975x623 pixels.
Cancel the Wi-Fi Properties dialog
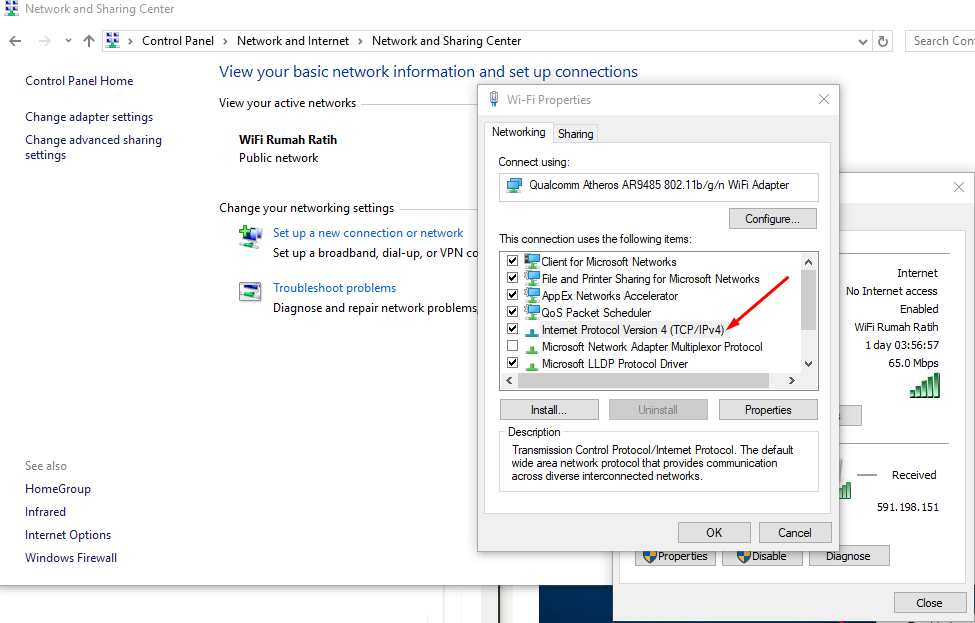(795, 533)
